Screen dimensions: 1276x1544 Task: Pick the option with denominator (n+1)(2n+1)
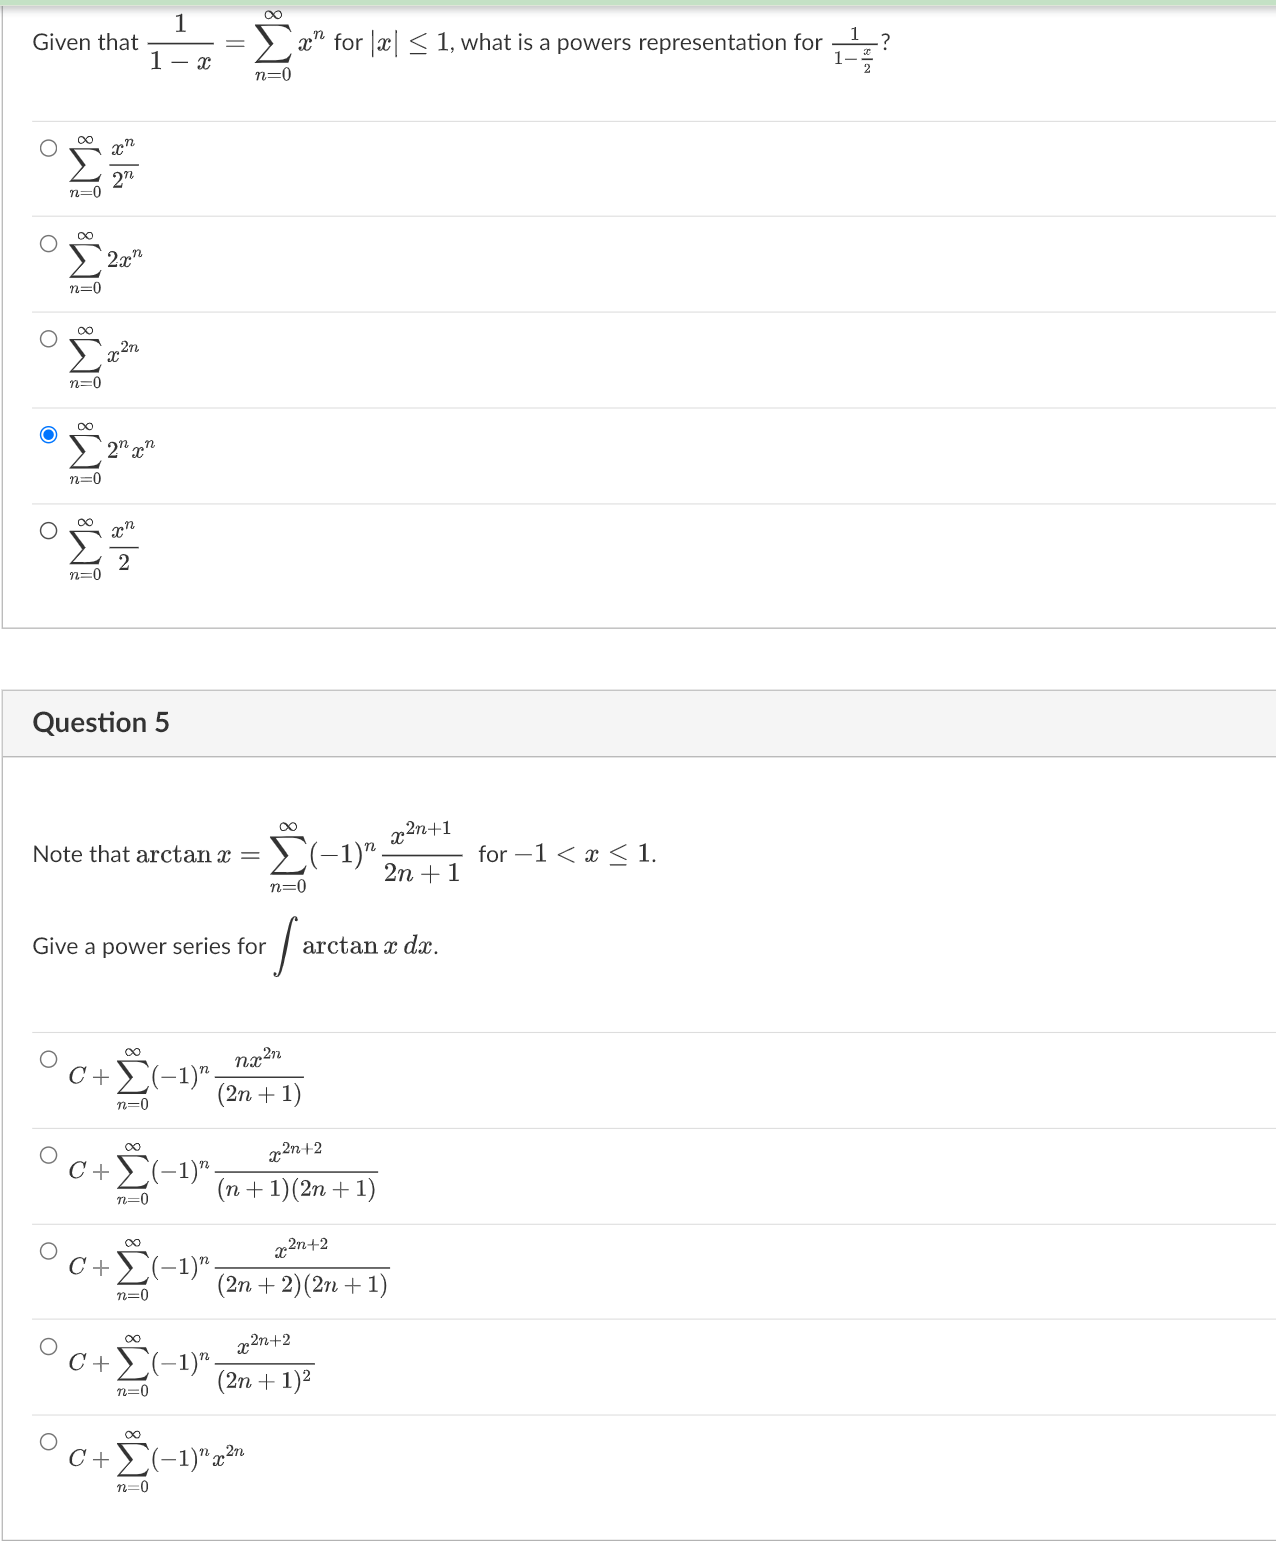[x=47, y=1153]
